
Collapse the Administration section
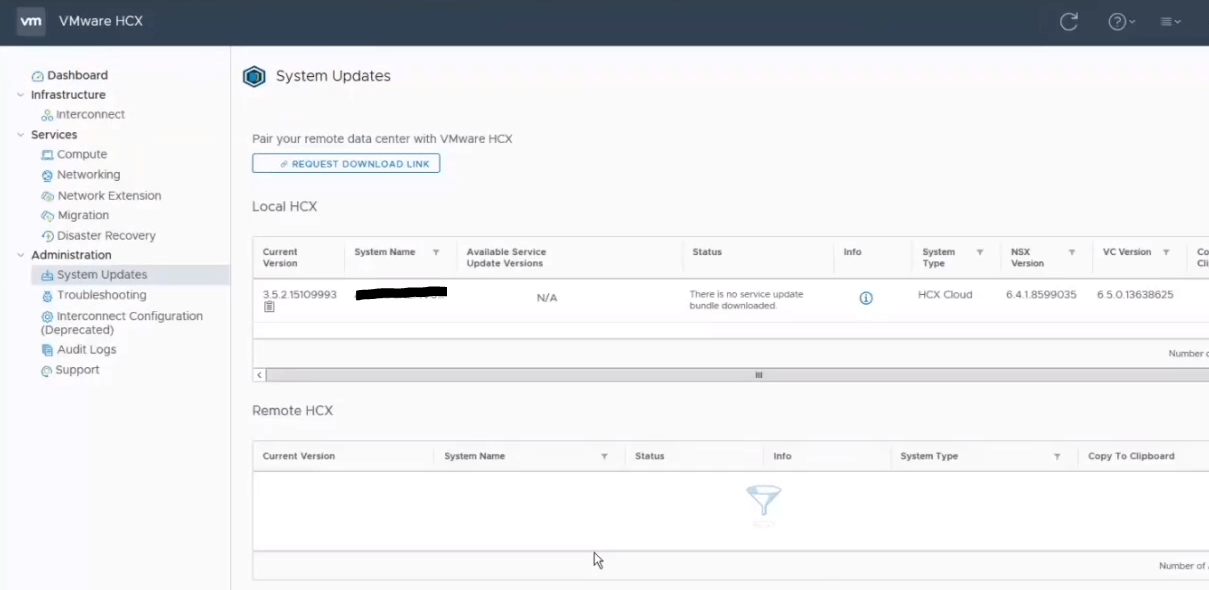(20, 255)
